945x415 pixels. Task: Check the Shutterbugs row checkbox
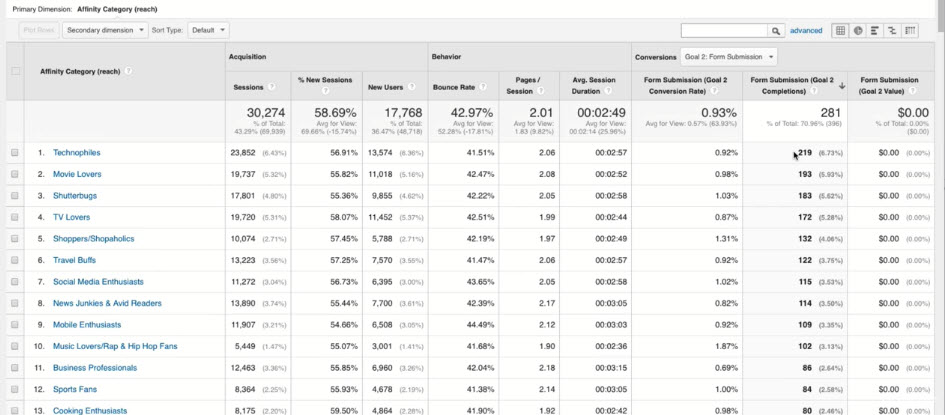15,196
